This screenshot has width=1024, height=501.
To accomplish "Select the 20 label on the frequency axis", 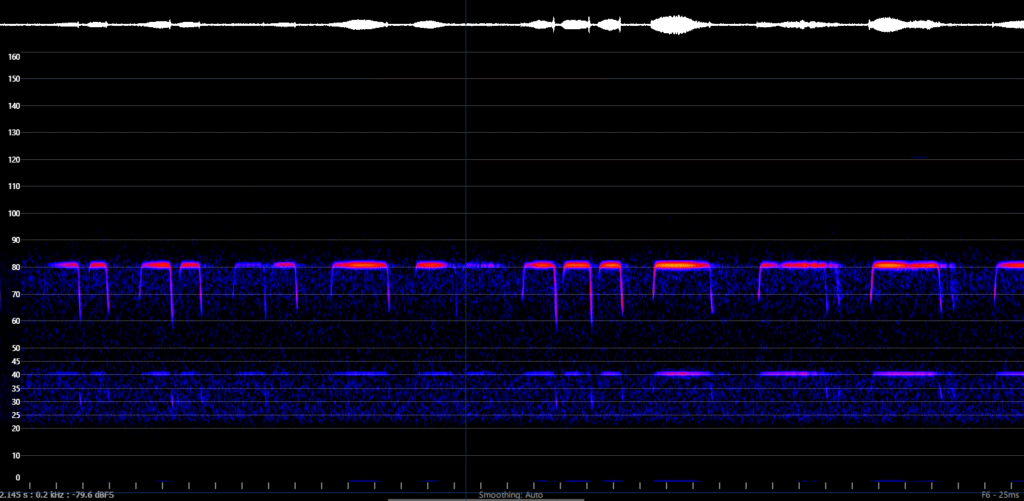I will pyautogui.click(x=14, y=429).
